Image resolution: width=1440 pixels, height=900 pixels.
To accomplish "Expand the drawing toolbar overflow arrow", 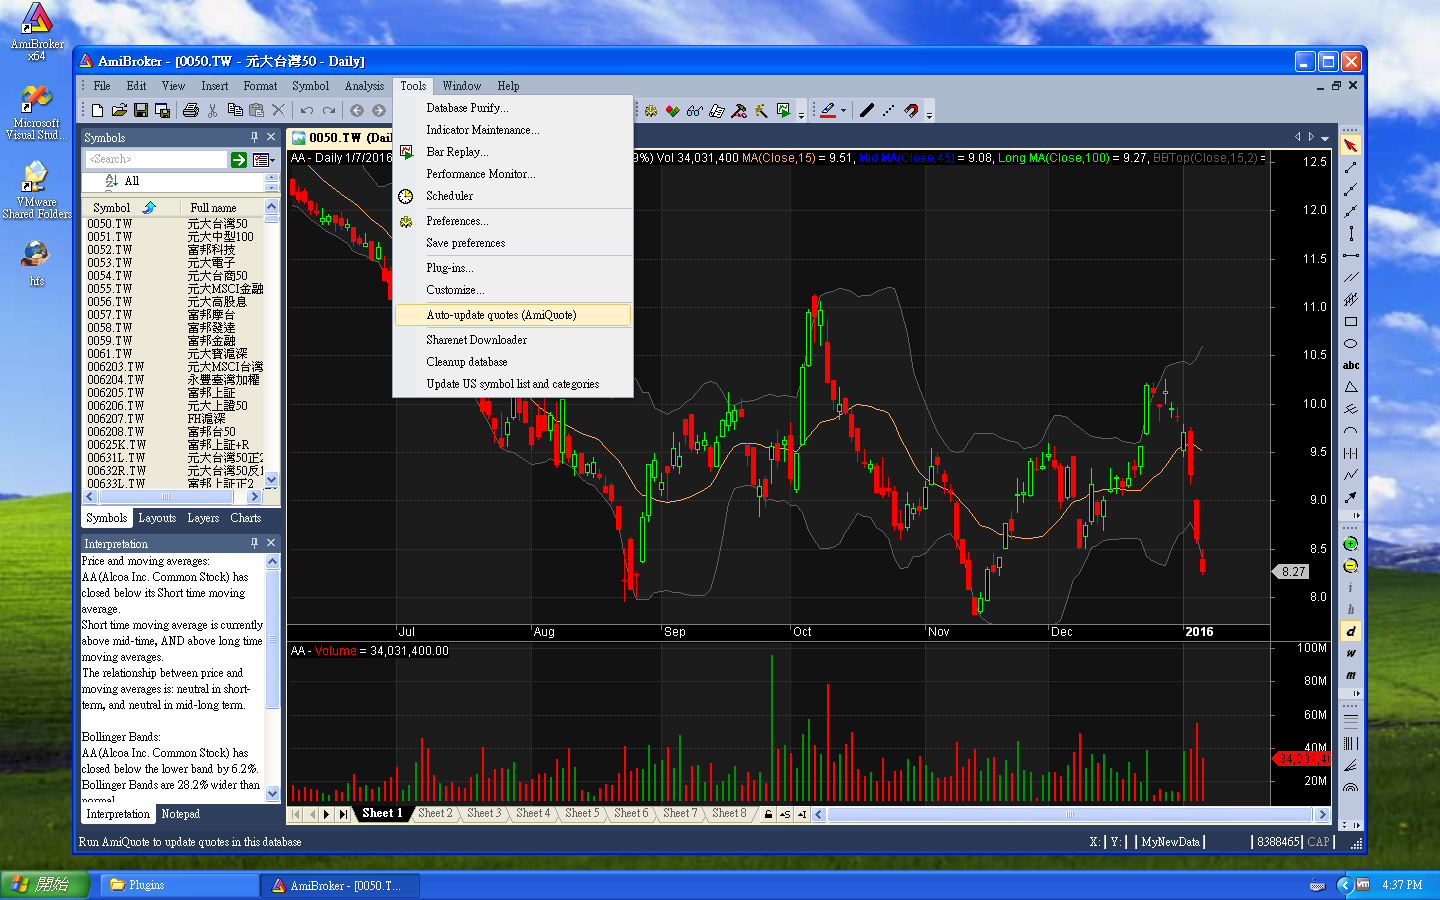I will coord(1356,515).
